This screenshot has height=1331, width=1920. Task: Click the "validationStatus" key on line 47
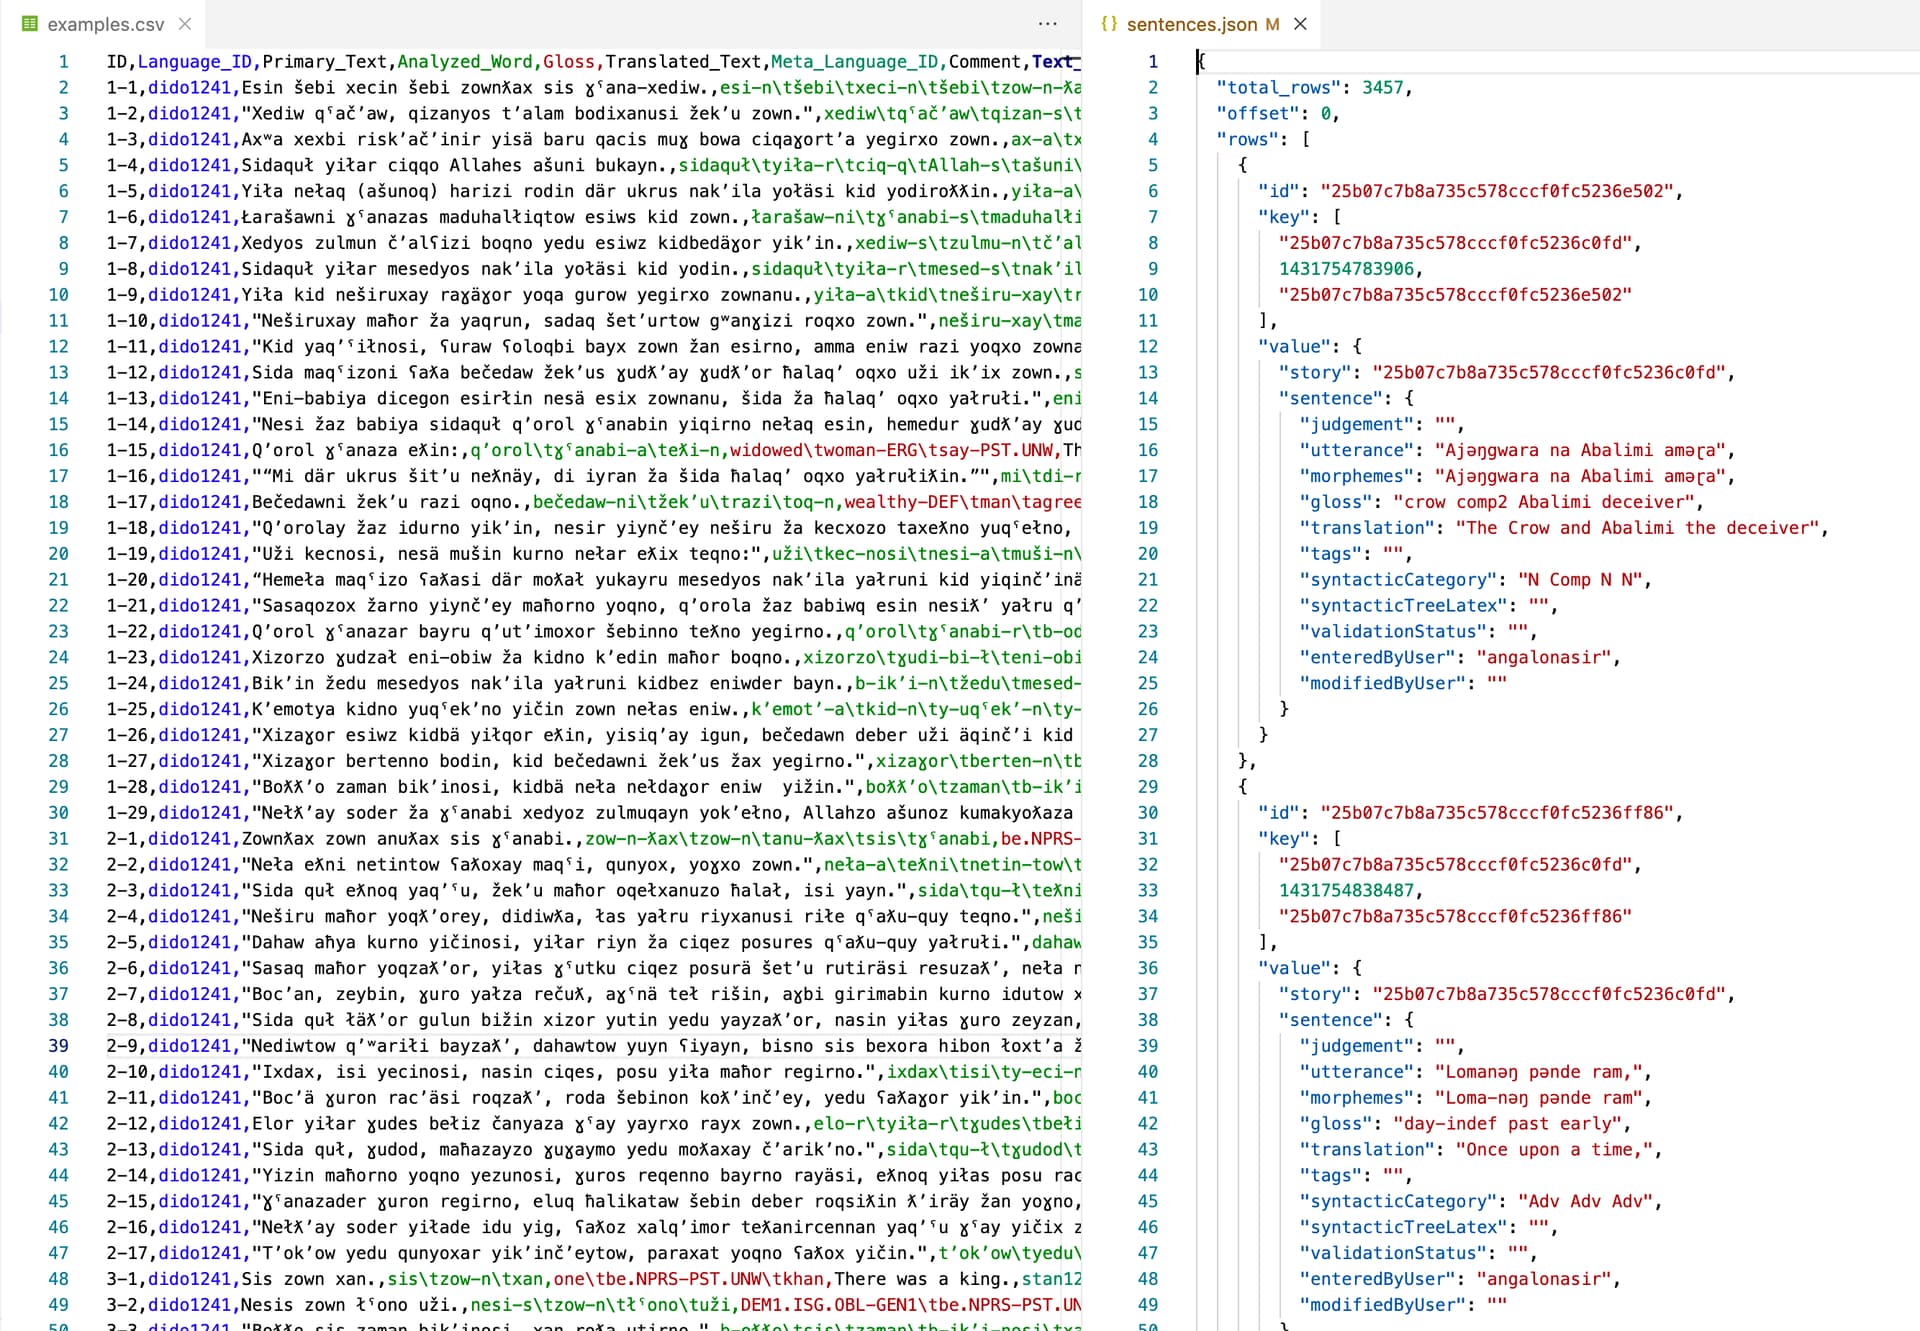(1393, 1253)
